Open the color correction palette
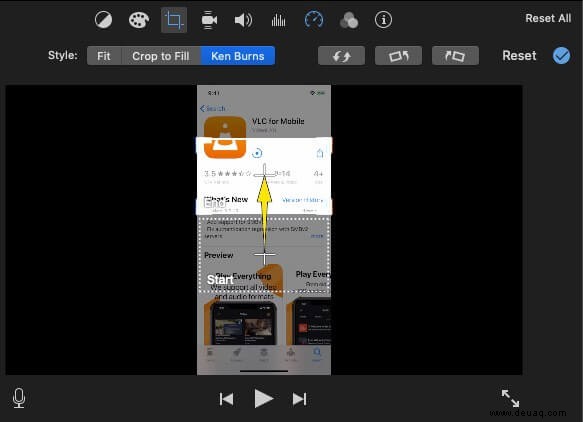The height and width of the screenshot is (422, 583). click(x=139, y=20)
